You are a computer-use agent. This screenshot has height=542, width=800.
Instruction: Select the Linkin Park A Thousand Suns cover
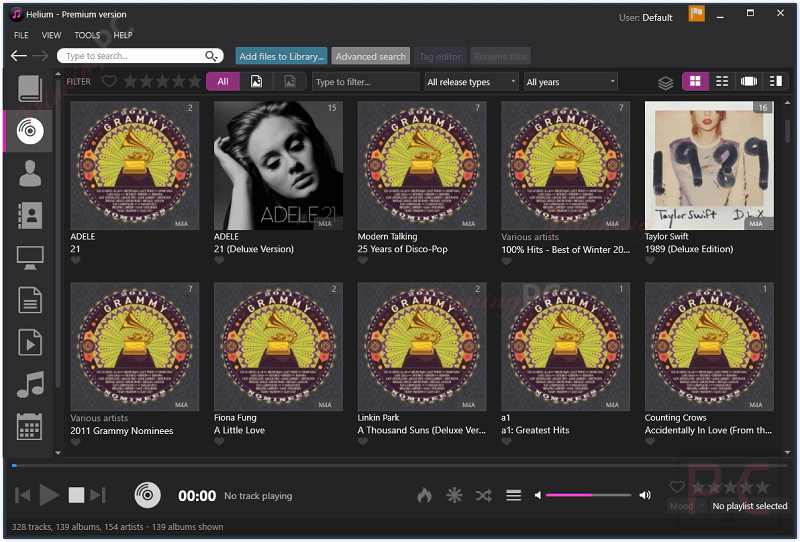coord(422,347)
